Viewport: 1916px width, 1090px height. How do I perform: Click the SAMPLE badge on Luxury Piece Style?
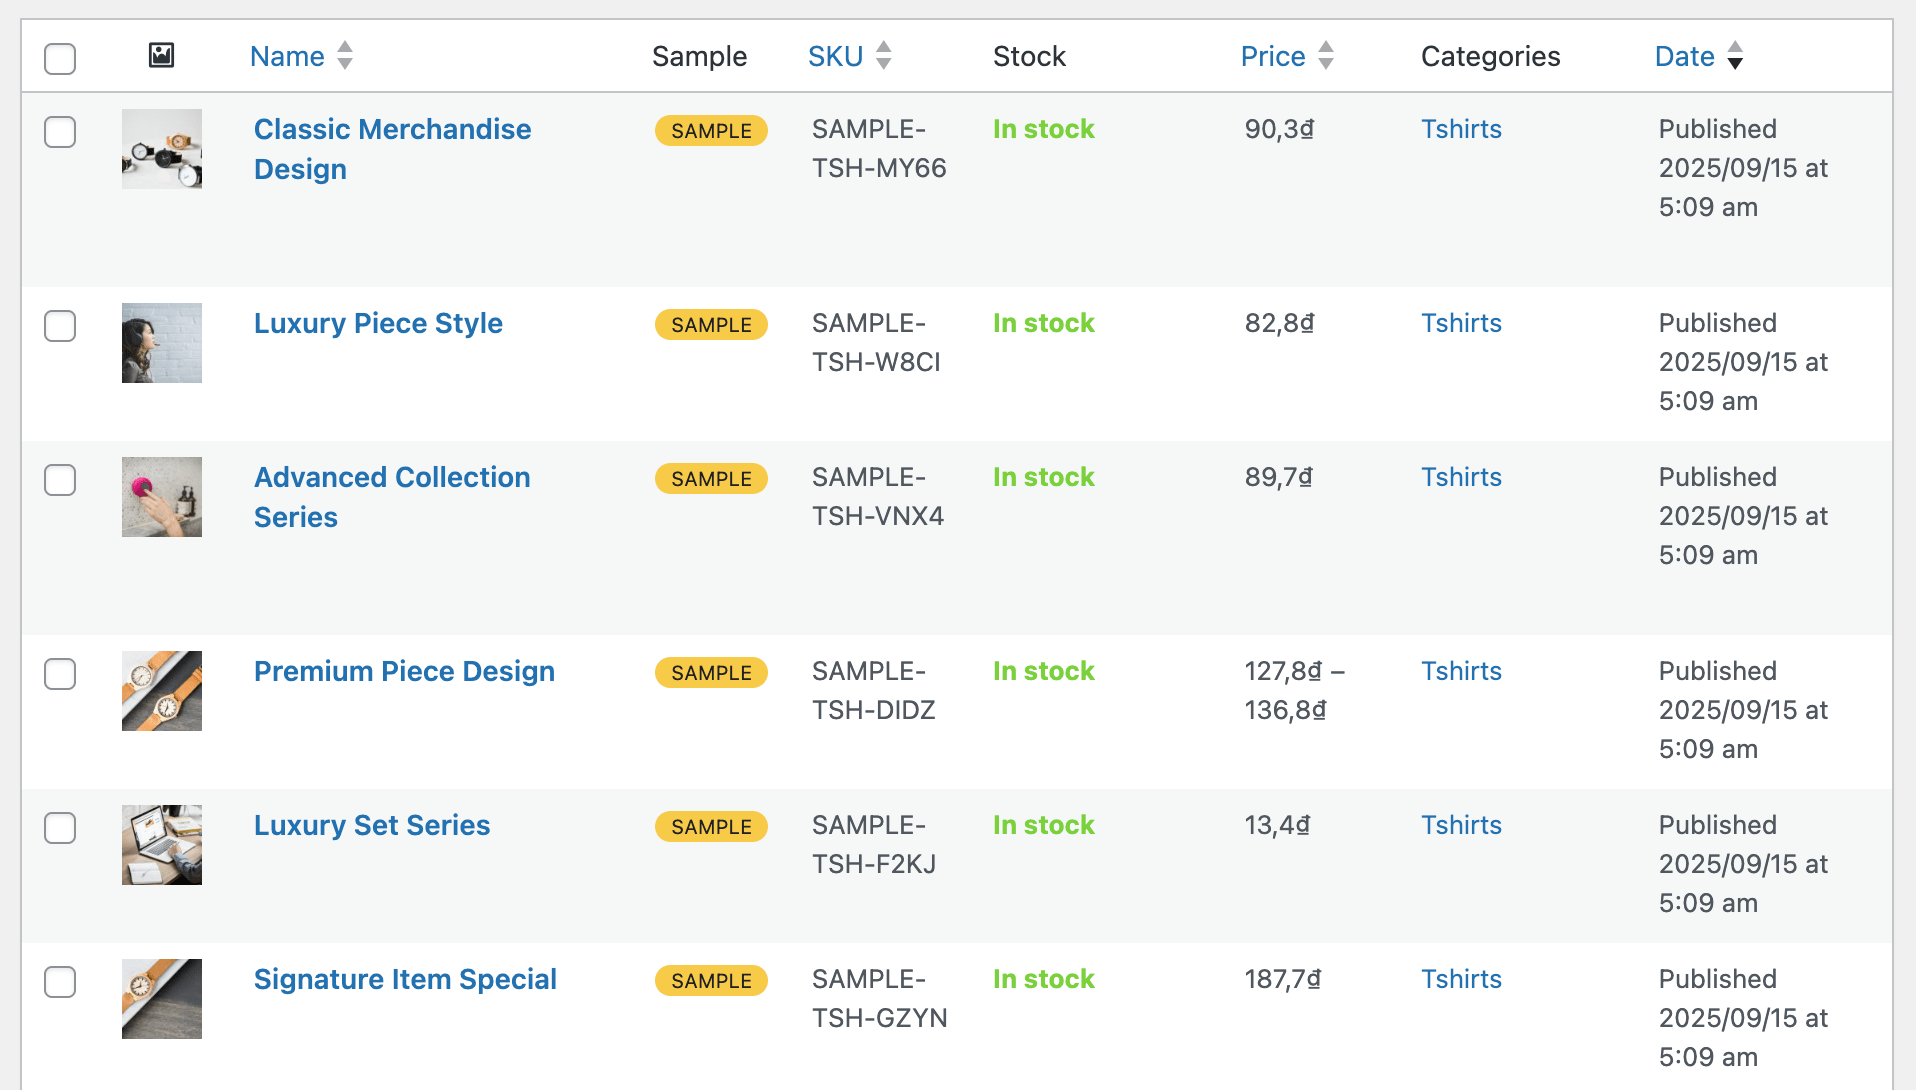coord(711,325)
